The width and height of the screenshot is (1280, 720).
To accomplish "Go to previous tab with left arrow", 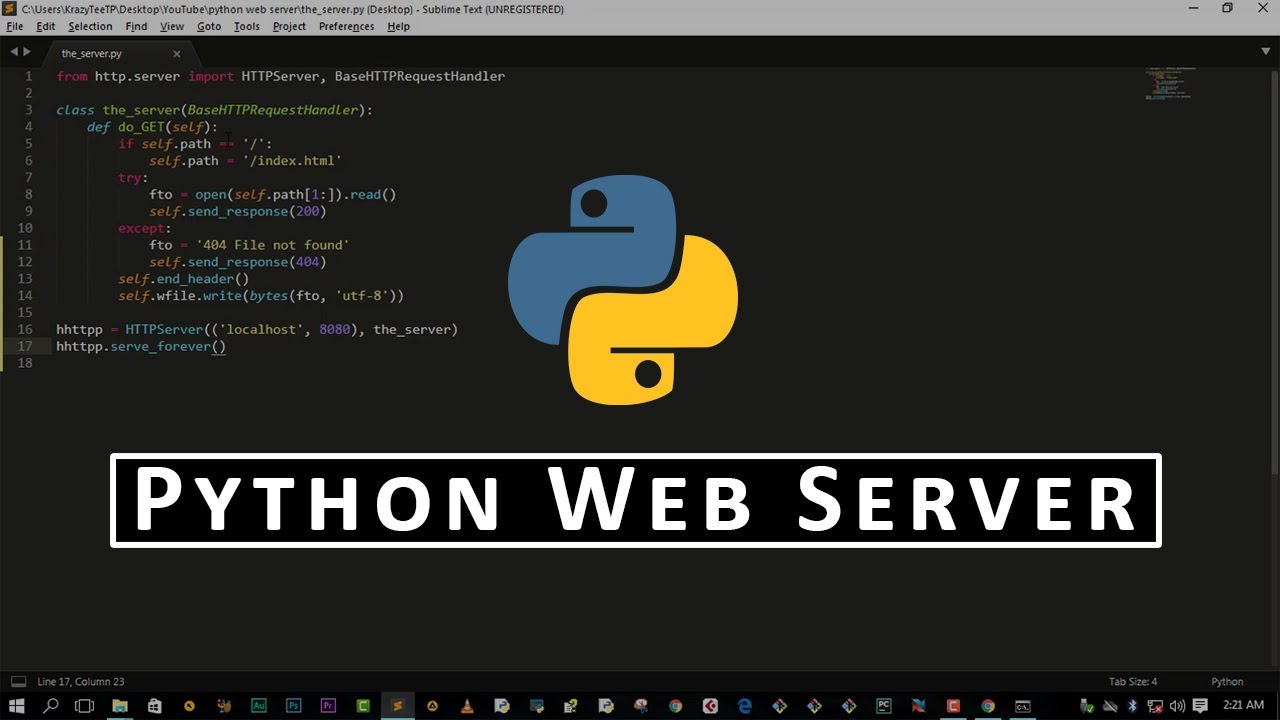I will tap(14, 52).
